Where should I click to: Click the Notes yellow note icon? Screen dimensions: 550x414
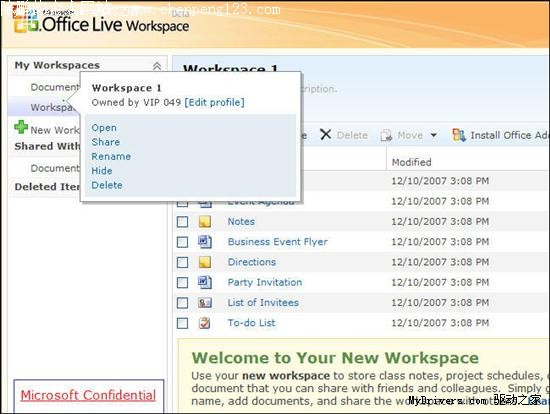pyautogui.click(x=205, y=221)
